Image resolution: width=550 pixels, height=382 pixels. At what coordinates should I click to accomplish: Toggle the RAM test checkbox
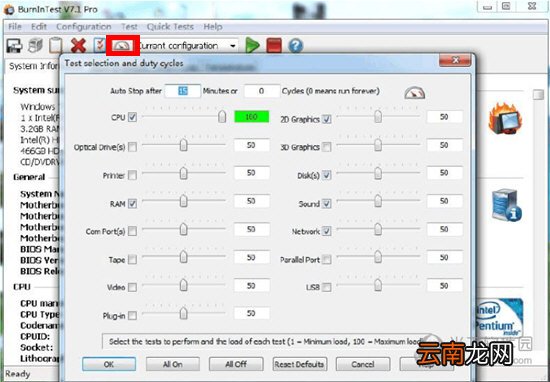tap(132, 203)
